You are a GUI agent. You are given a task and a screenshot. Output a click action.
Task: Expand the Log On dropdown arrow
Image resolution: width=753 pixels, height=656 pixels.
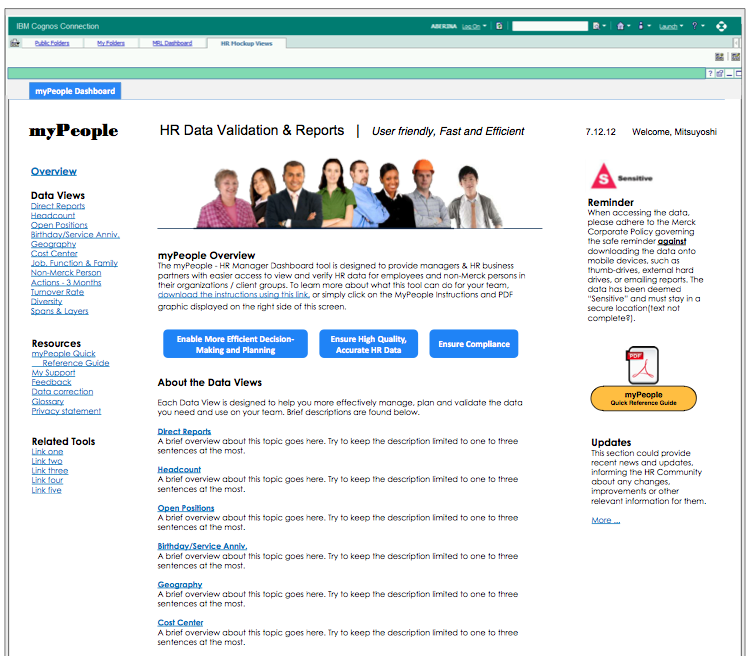click(x=485, y=26)
